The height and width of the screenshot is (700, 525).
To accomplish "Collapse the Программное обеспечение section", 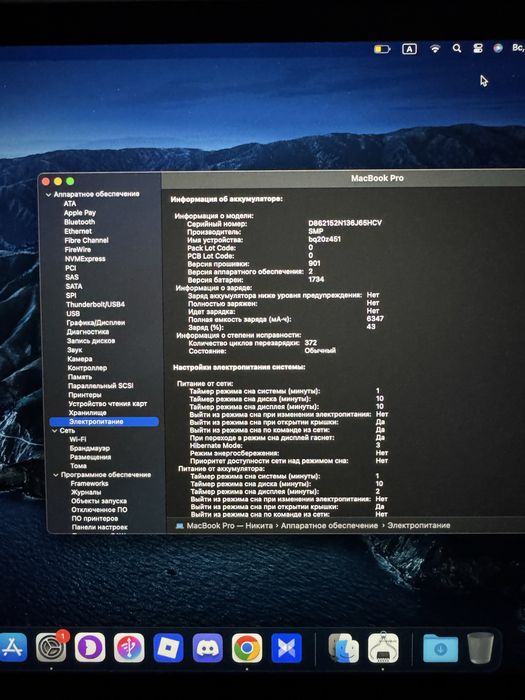I will (x=56, y=475).
